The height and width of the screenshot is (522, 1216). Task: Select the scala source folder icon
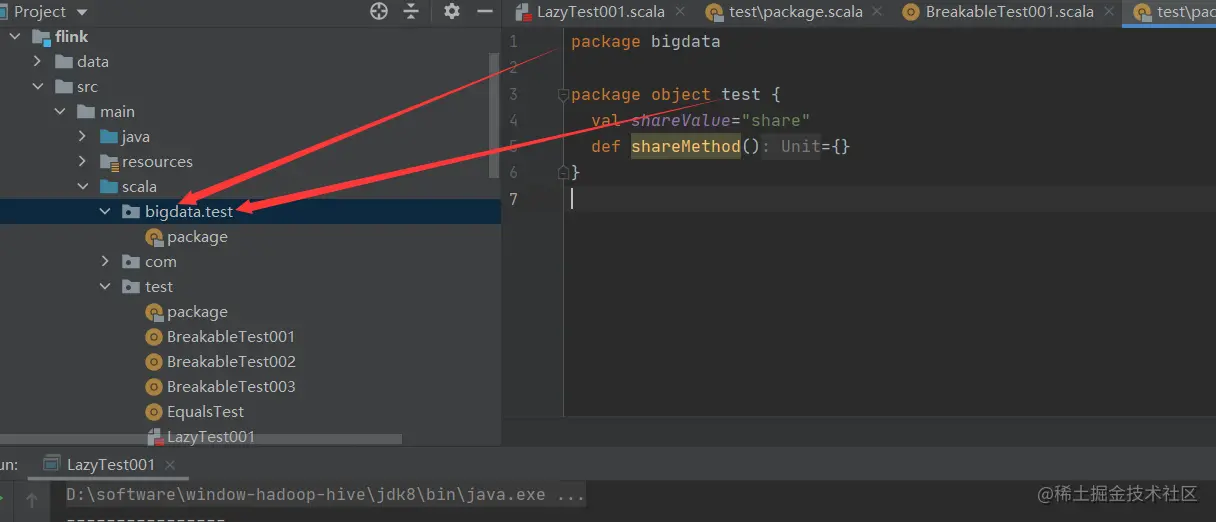[109, 186]
